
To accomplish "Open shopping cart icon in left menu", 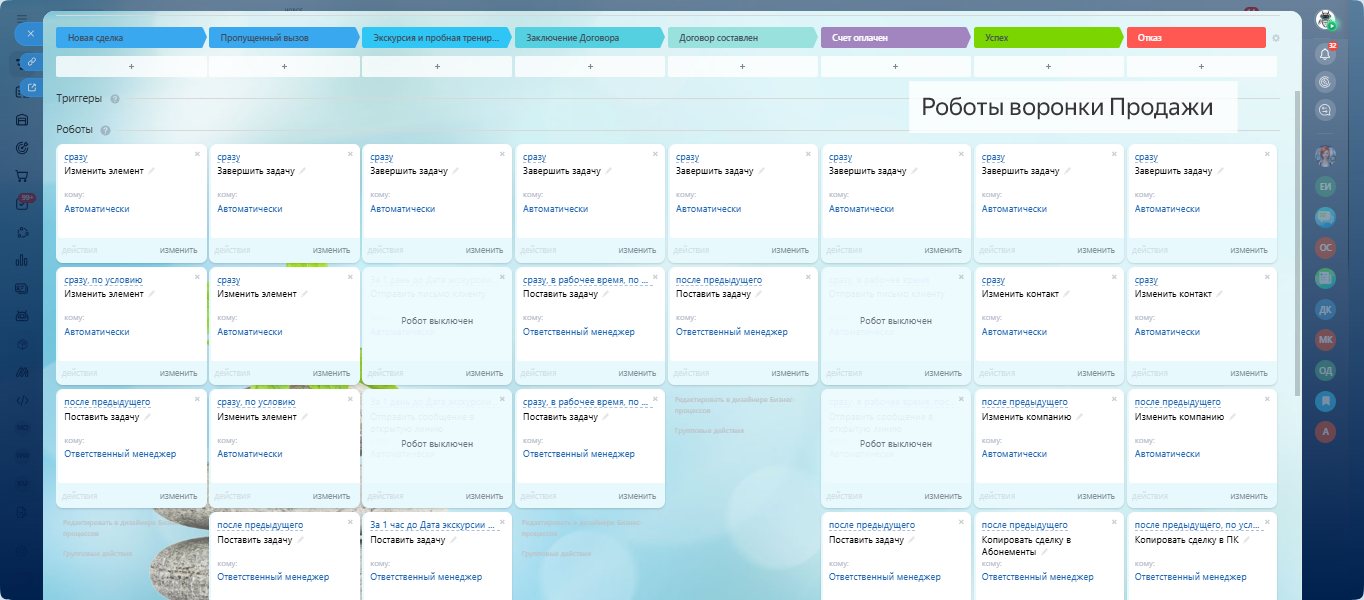I will click(x=22, y=176).
